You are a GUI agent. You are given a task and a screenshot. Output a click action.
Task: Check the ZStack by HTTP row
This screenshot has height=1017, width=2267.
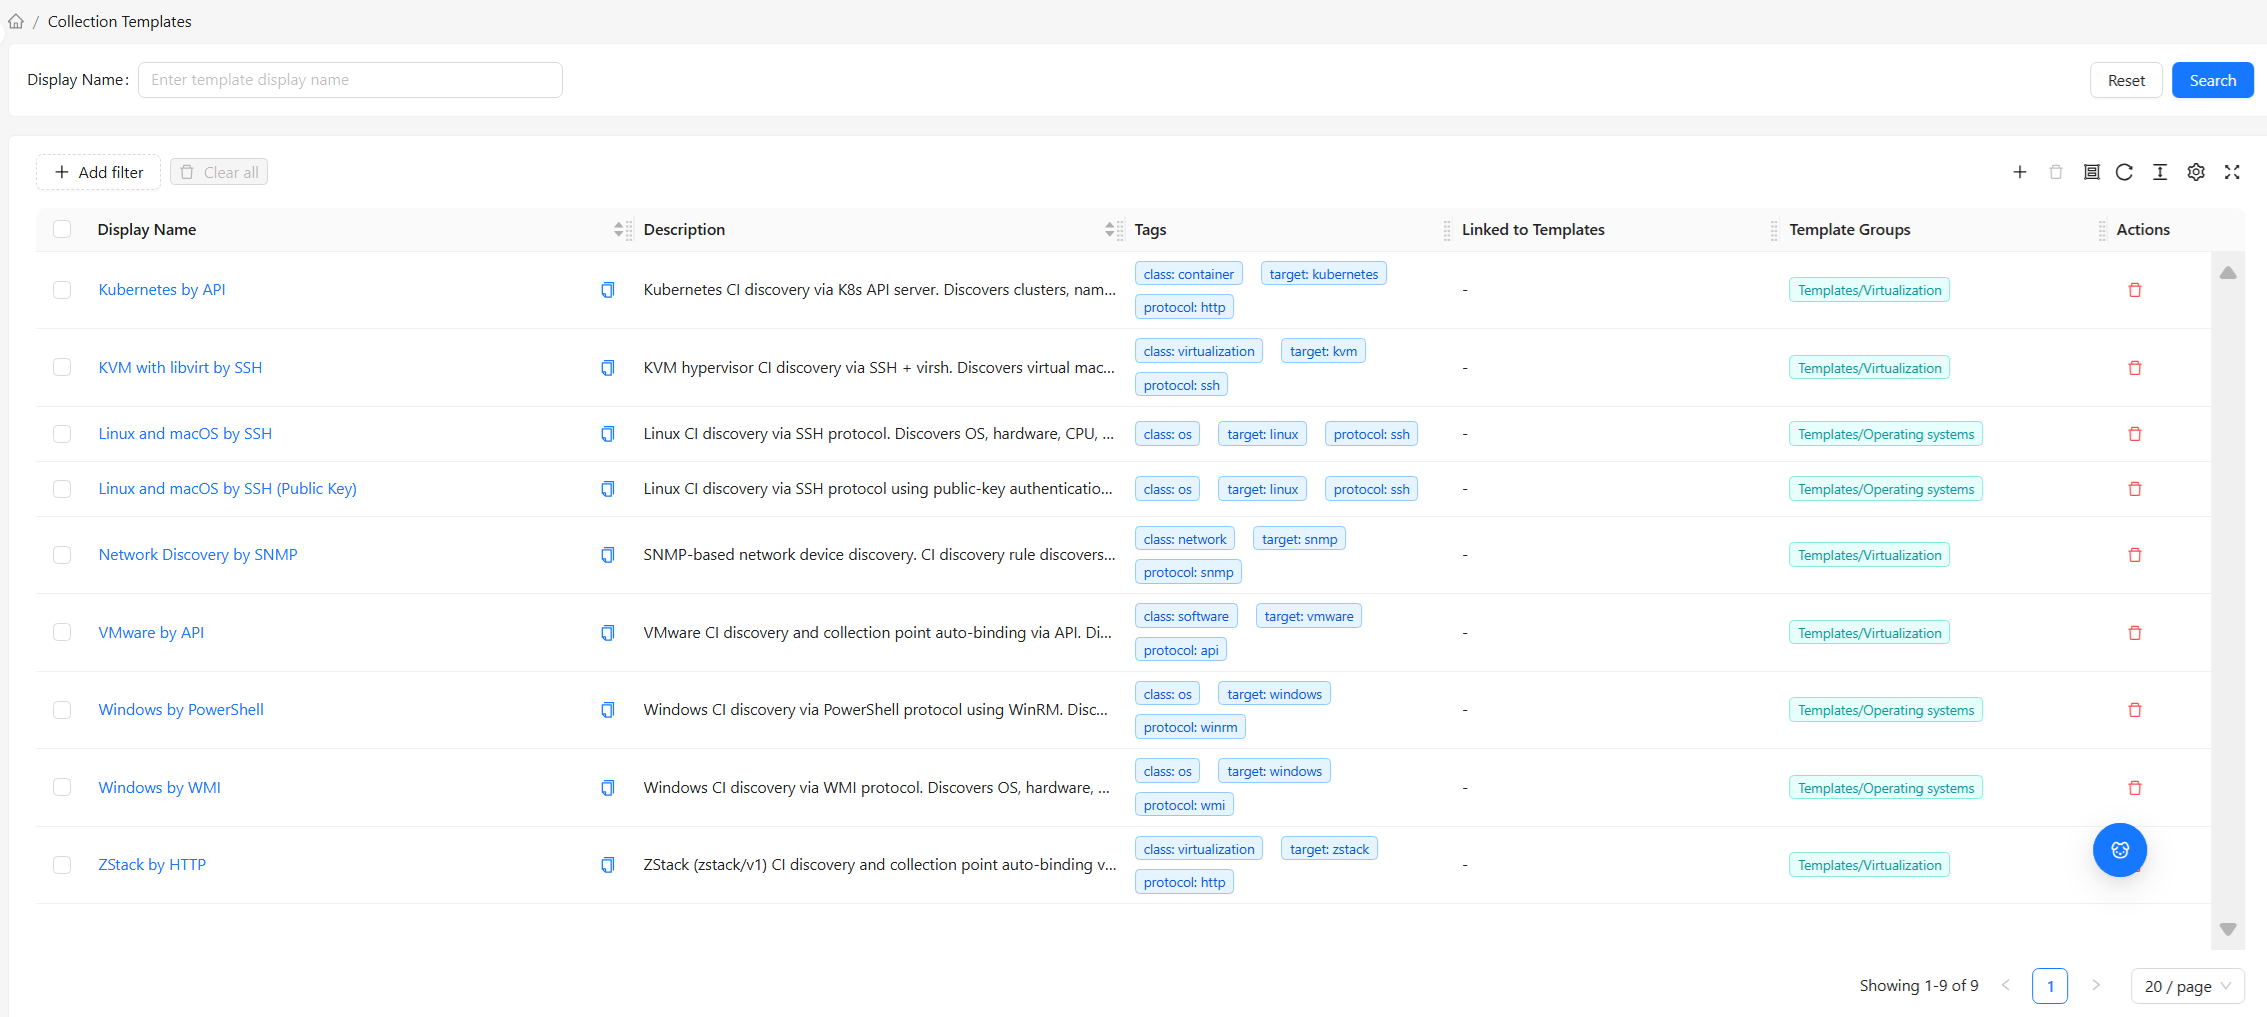pos(62,865)
